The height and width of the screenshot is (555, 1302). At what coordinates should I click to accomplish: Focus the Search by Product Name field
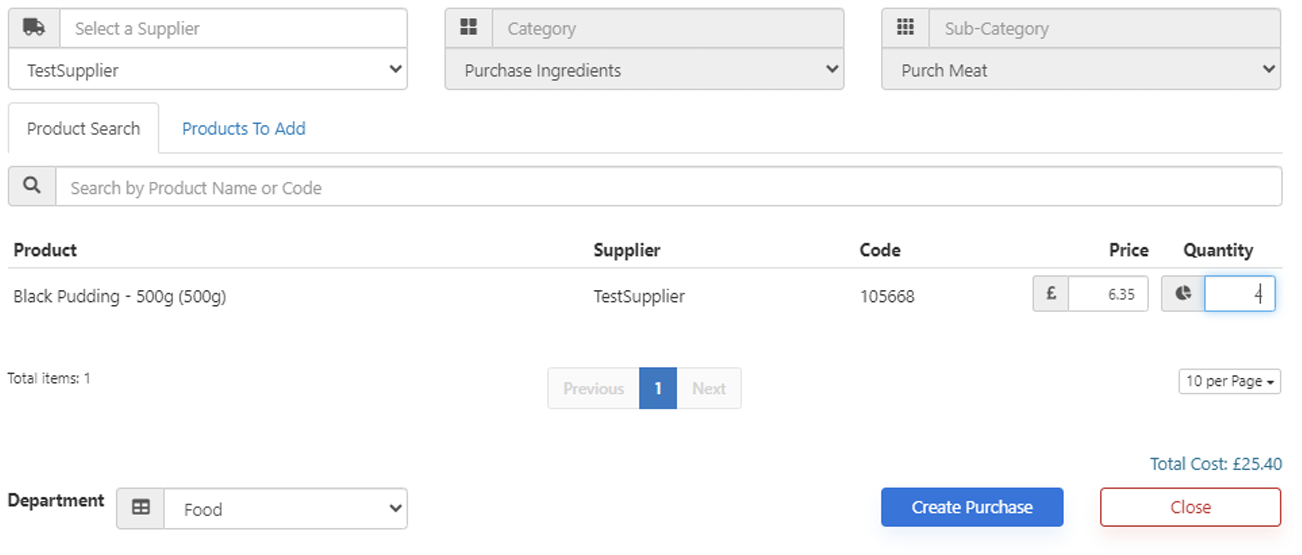[668, 187]
